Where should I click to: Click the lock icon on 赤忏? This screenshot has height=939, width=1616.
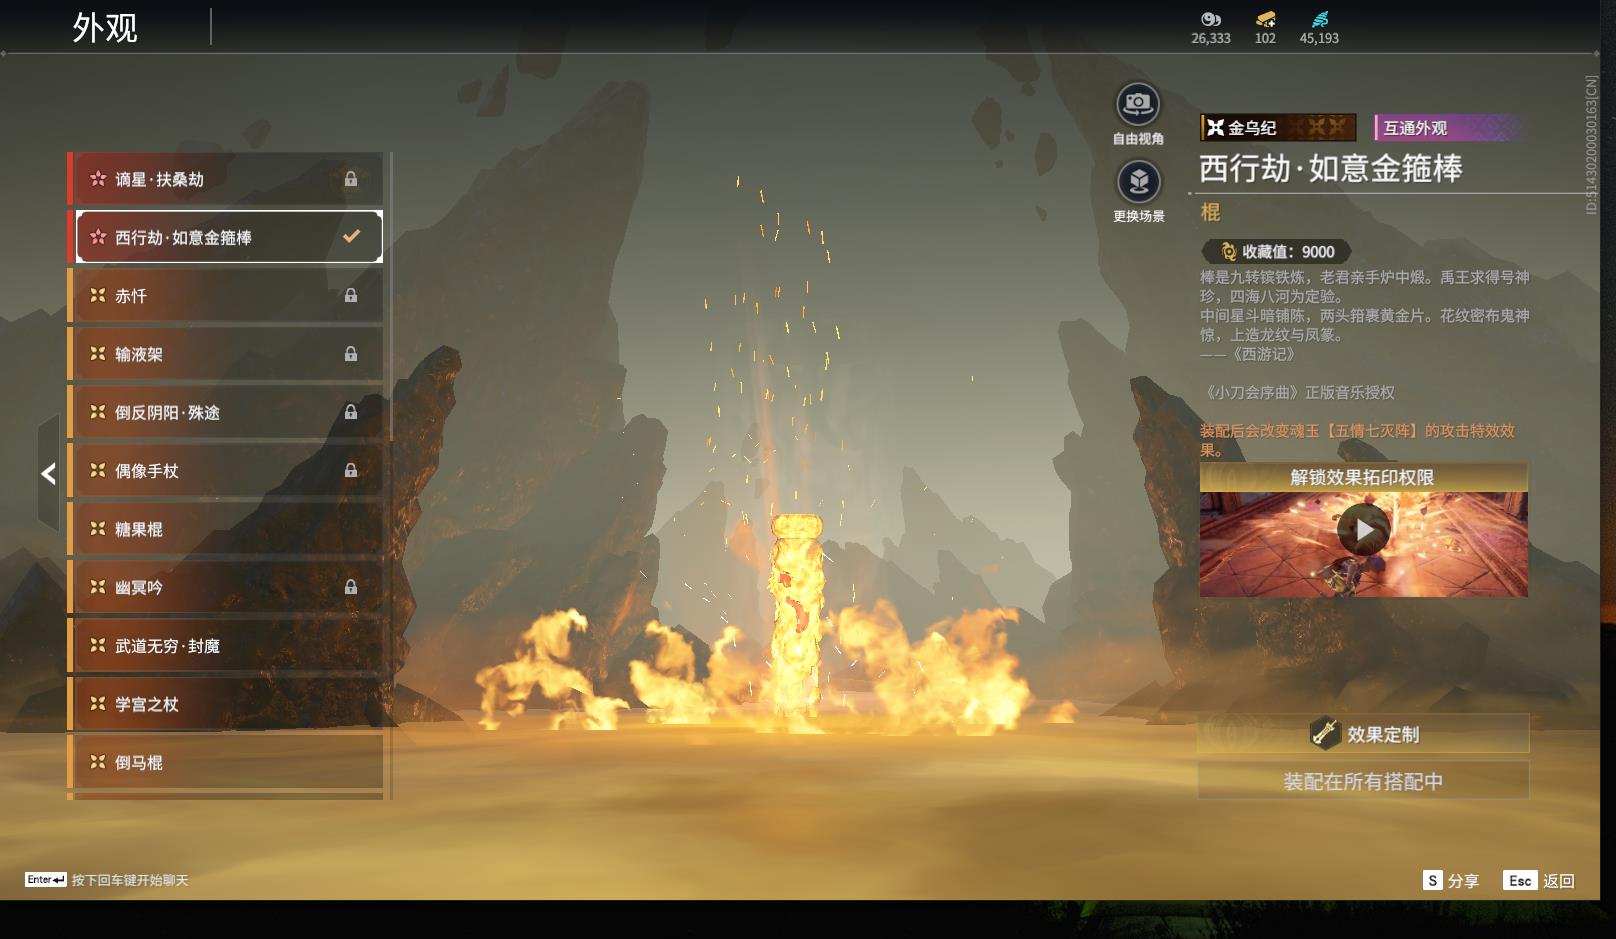pyautogui.click(x=351, y=296)
